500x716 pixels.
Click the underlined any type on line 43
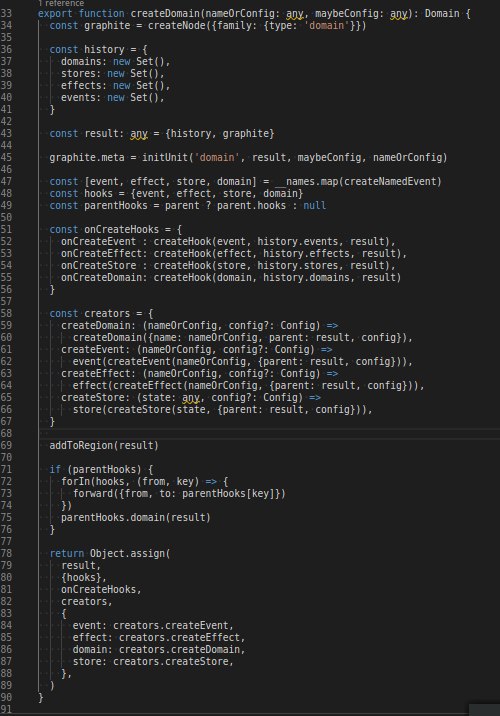[139, 134]
